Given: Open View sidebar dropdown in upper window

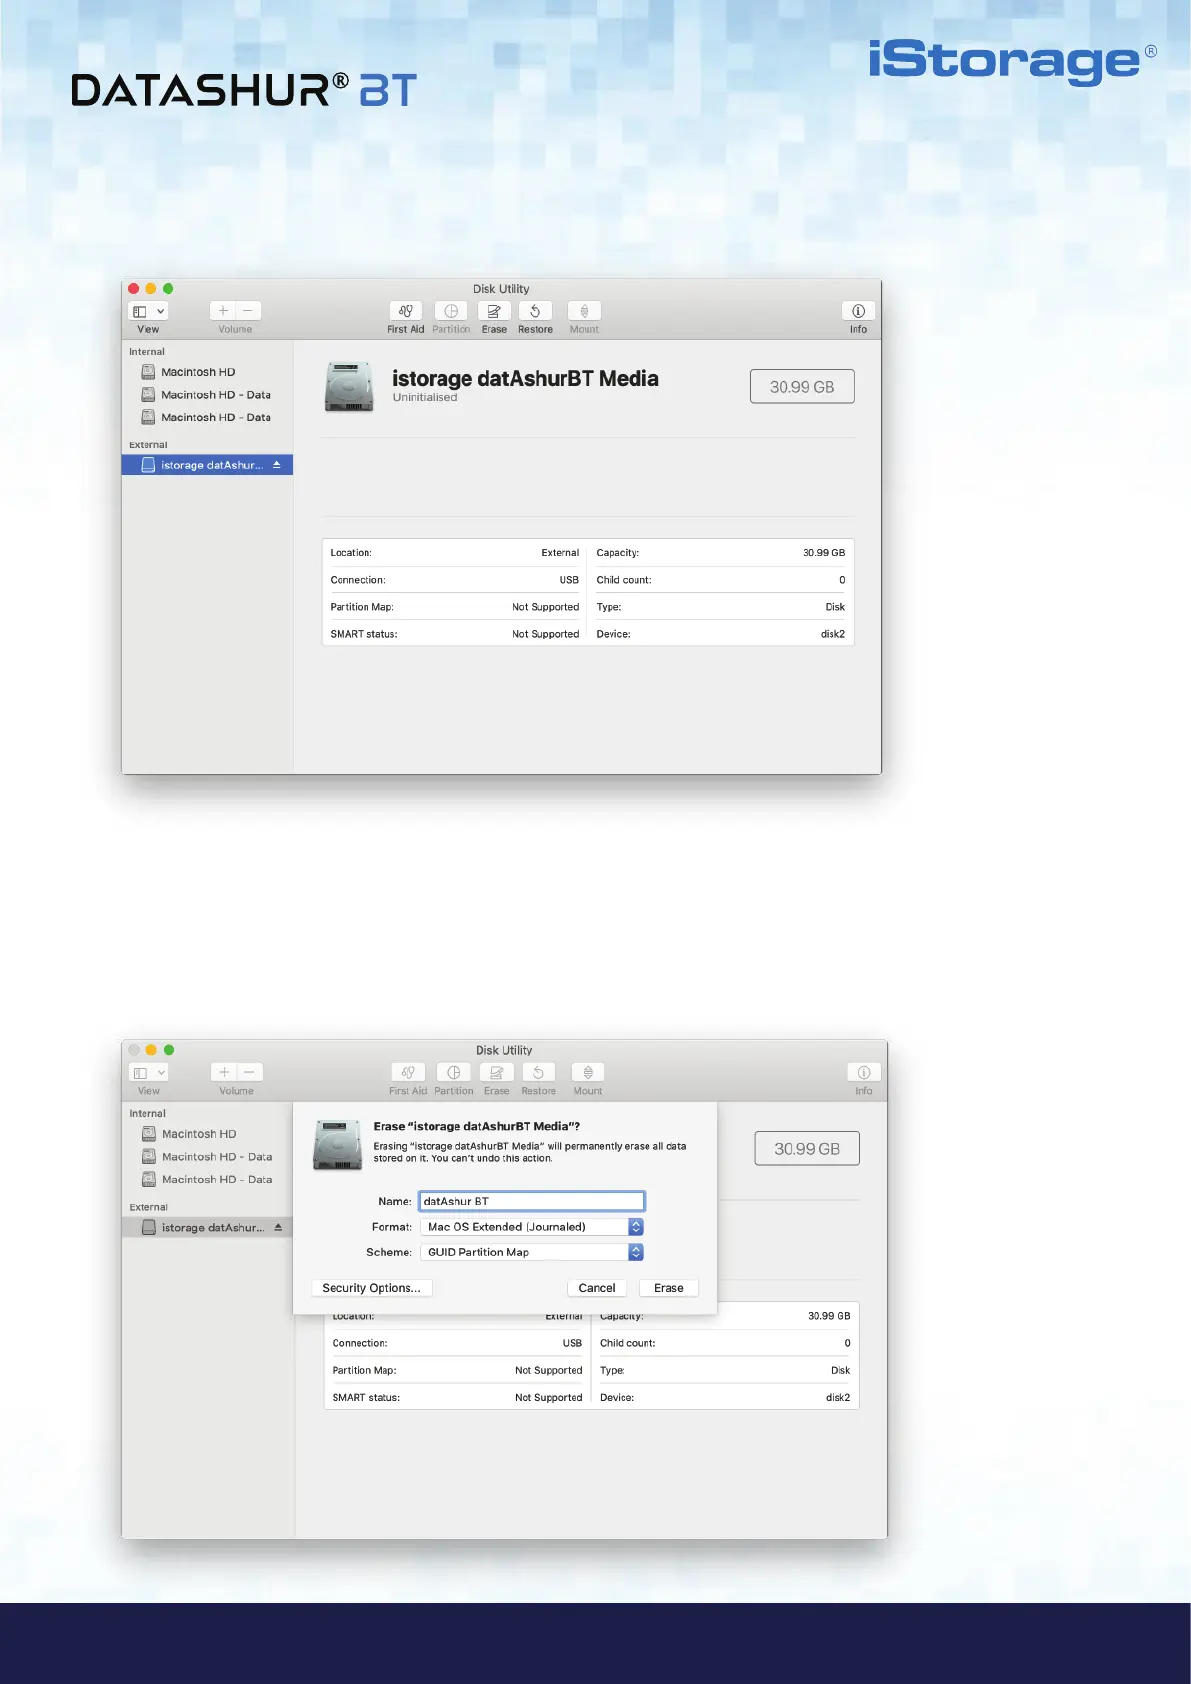Looking at the screenshot, I should [x=148, y=311].
